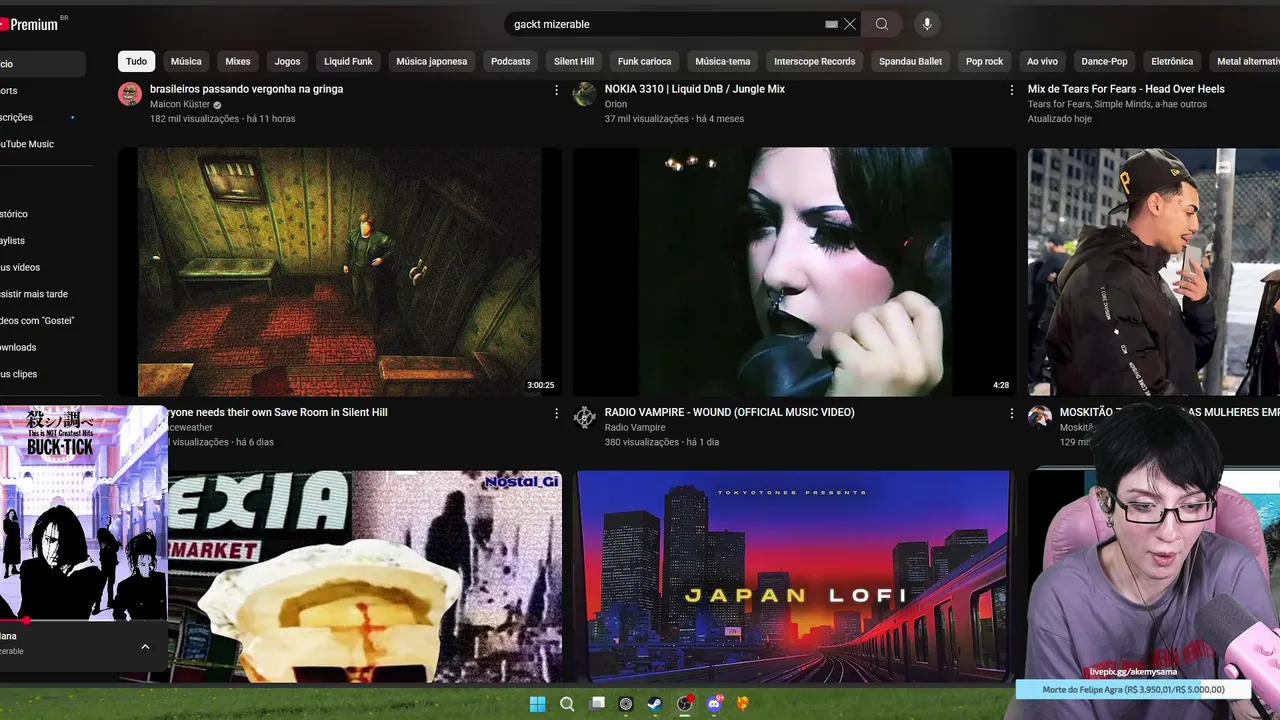Viewport: 1280px width, 720px height.
Task: Open Moskitão channel avatar
Action: click(x=1040, y=418)
